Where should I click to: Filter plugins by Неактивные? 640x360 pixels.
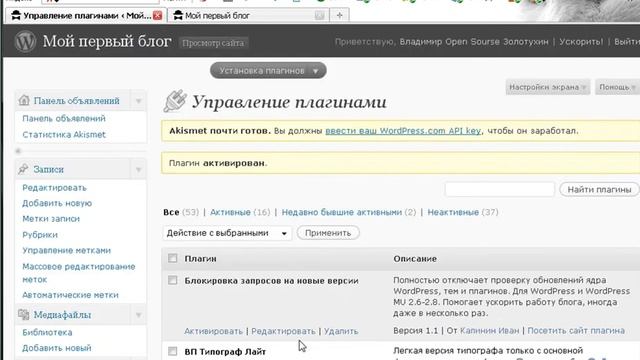click(453, 212)
